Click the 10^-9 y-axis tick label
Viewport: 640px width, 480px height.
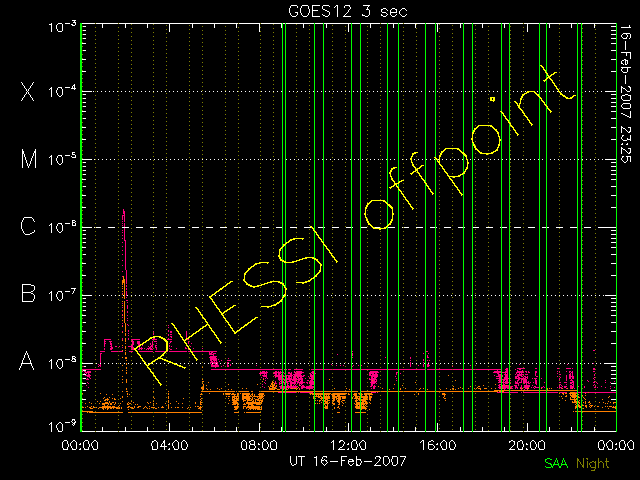(62, 427)
